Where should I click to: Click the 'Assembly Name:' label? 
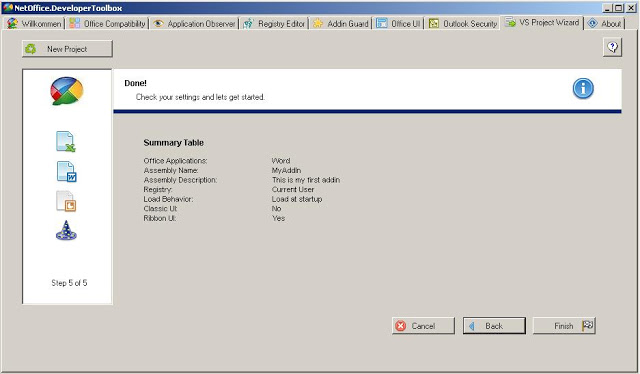171,170
